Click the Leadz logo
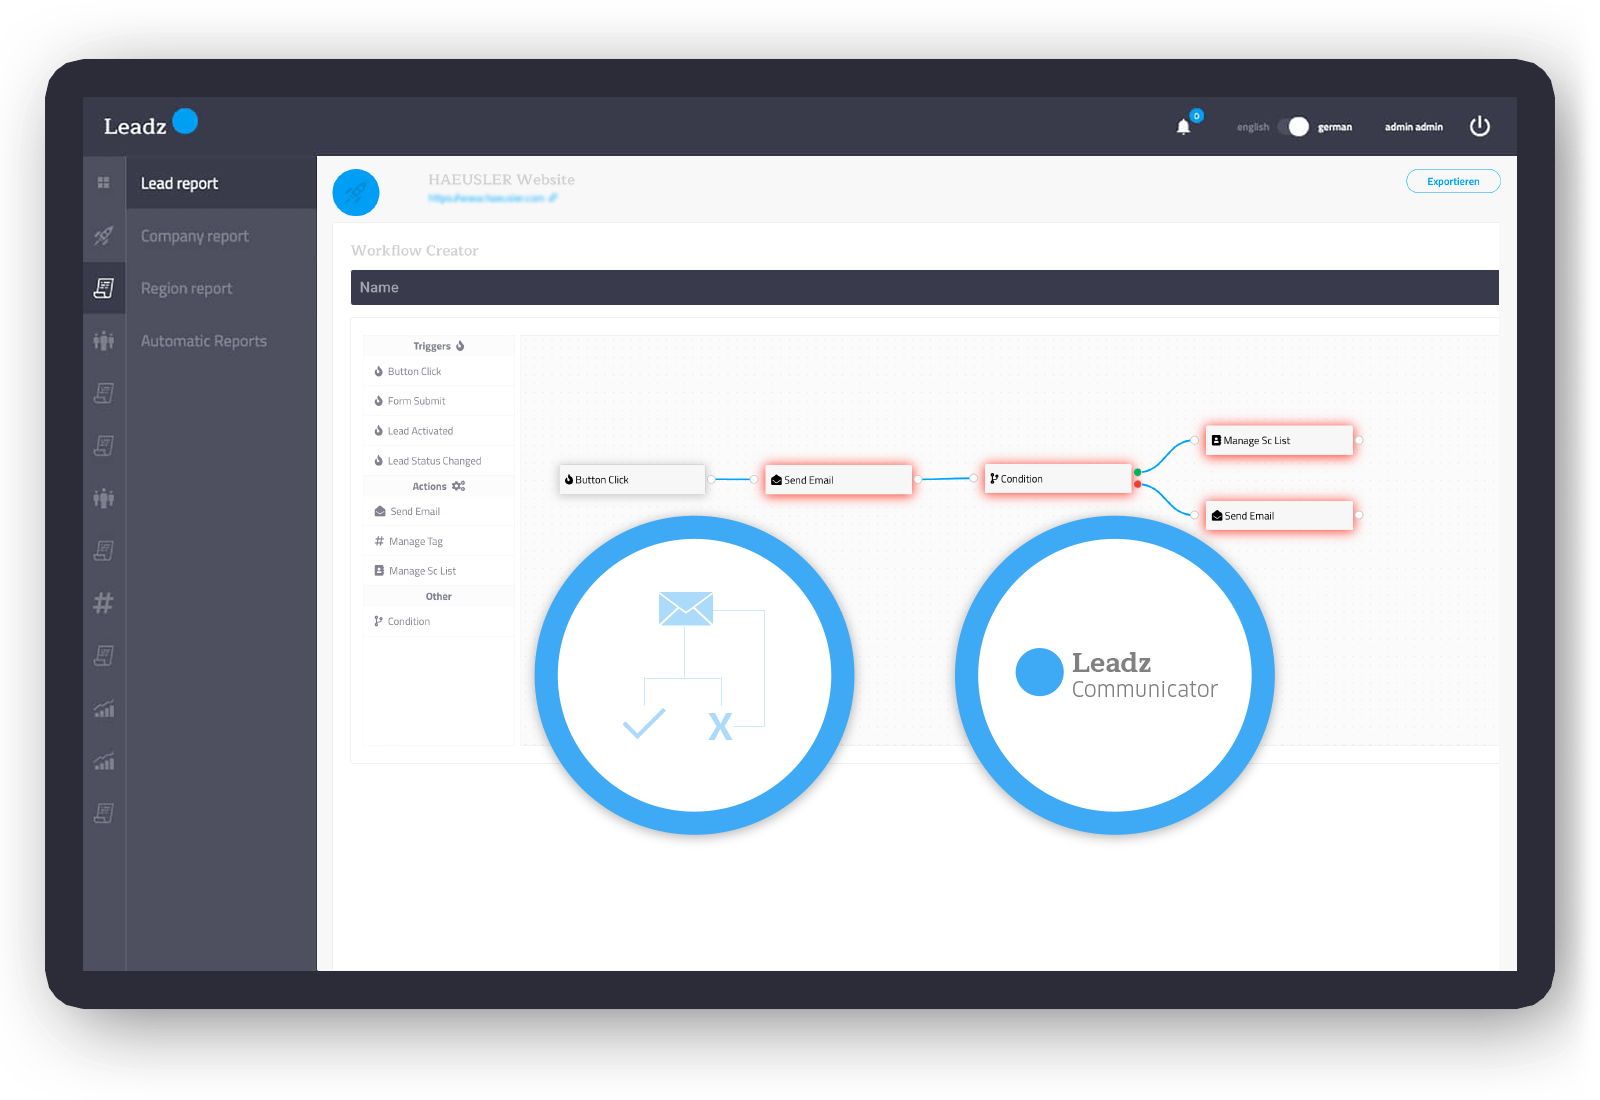 click(151, 124)
